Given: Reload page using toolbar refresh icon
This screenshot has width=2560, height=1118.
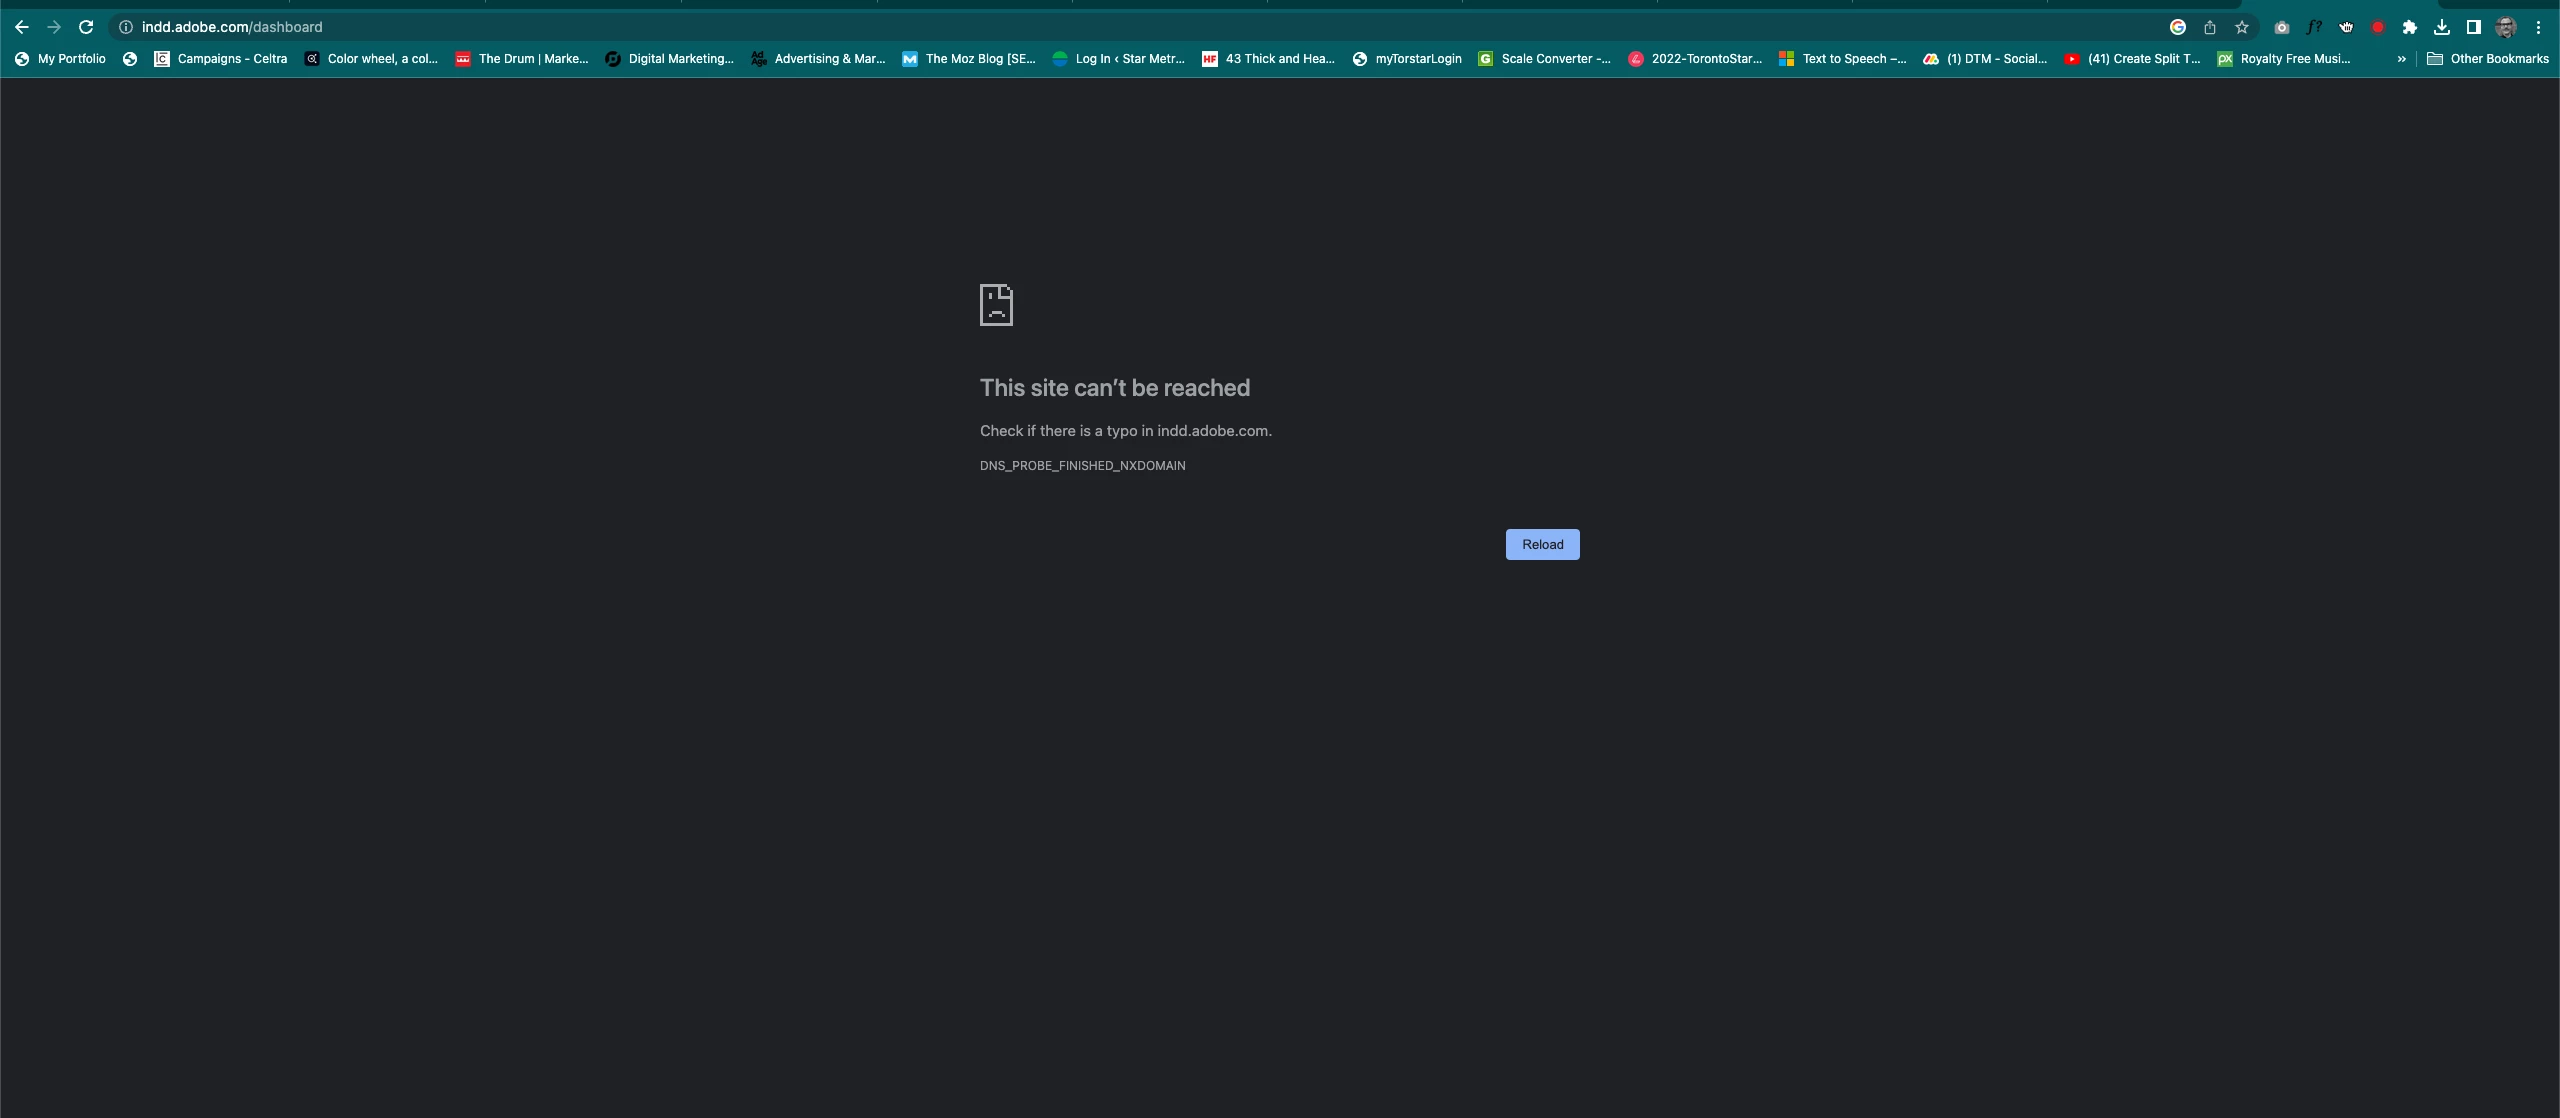Looking at the screenshot, I should pyautogui.click(x=86, y=27).
